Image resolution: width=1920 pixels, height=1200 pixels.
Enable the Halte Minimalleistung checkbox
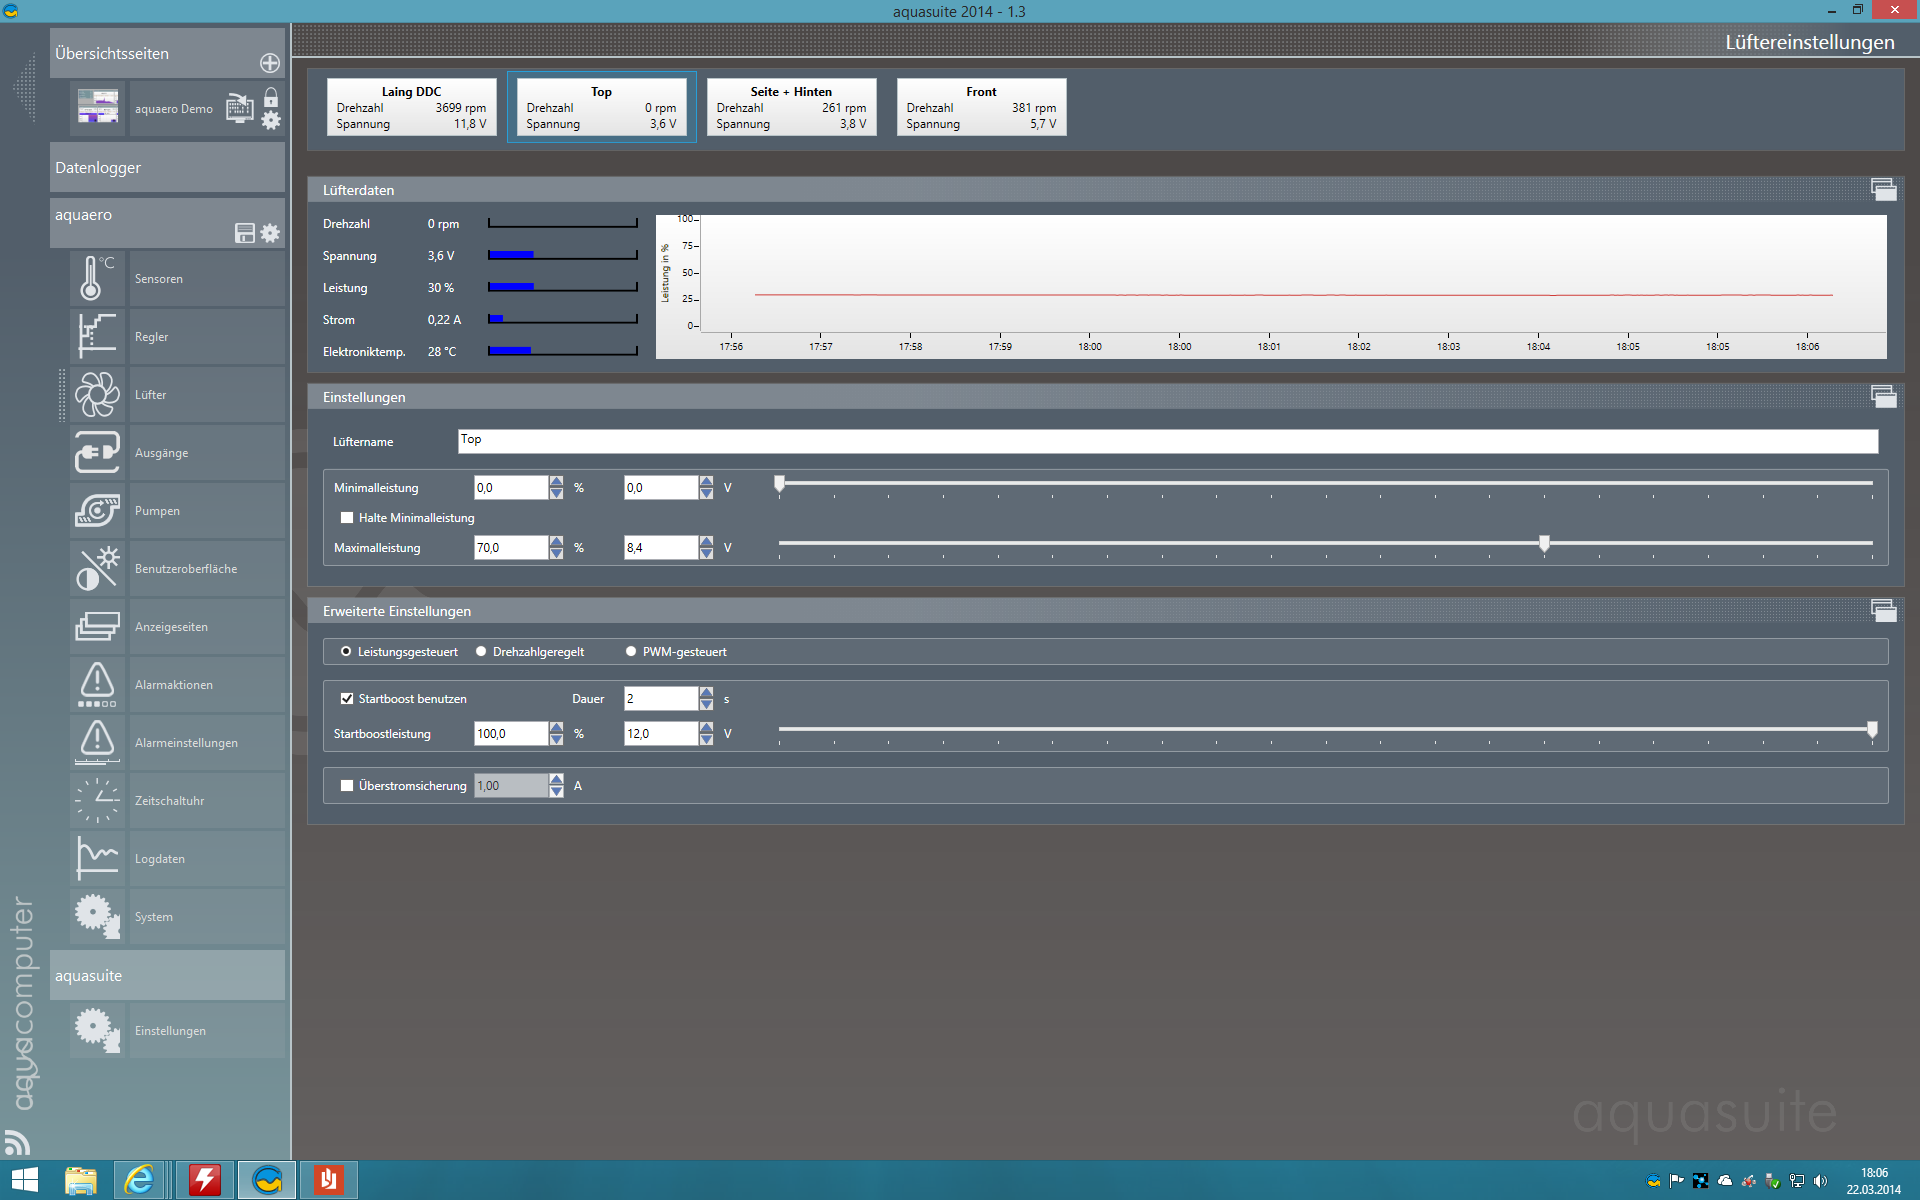[347, 518]
